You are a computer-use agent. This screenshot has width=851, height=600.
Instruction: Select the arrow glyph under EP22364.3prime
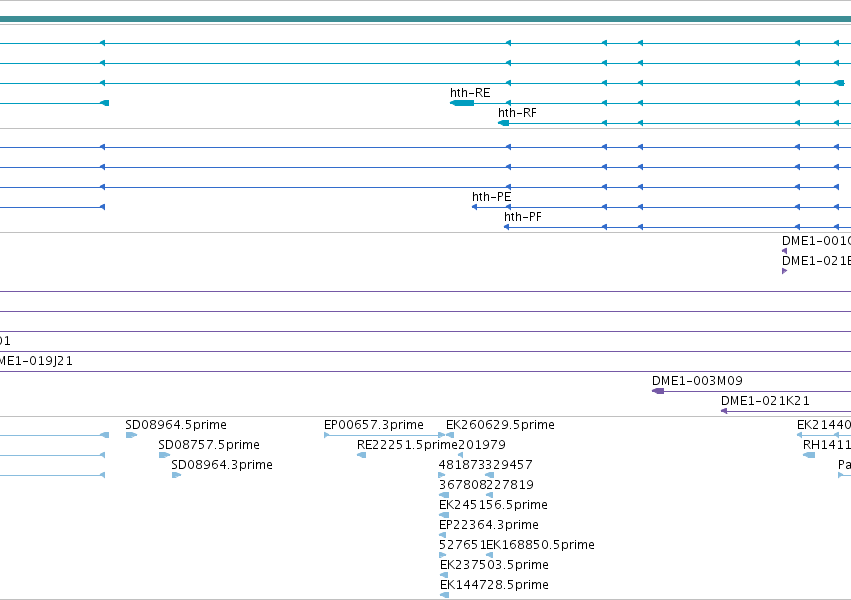(442, 535)
